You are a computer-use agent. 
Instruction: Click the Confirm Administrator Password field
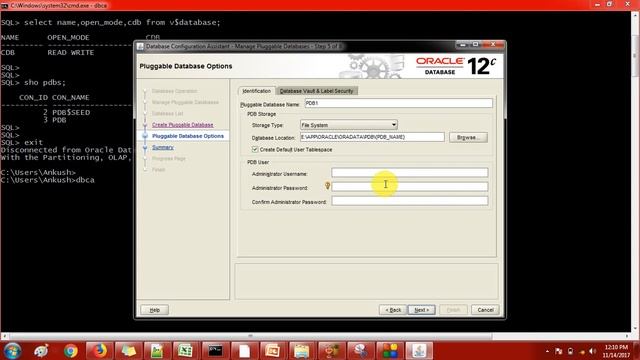[x=409, y=201]
